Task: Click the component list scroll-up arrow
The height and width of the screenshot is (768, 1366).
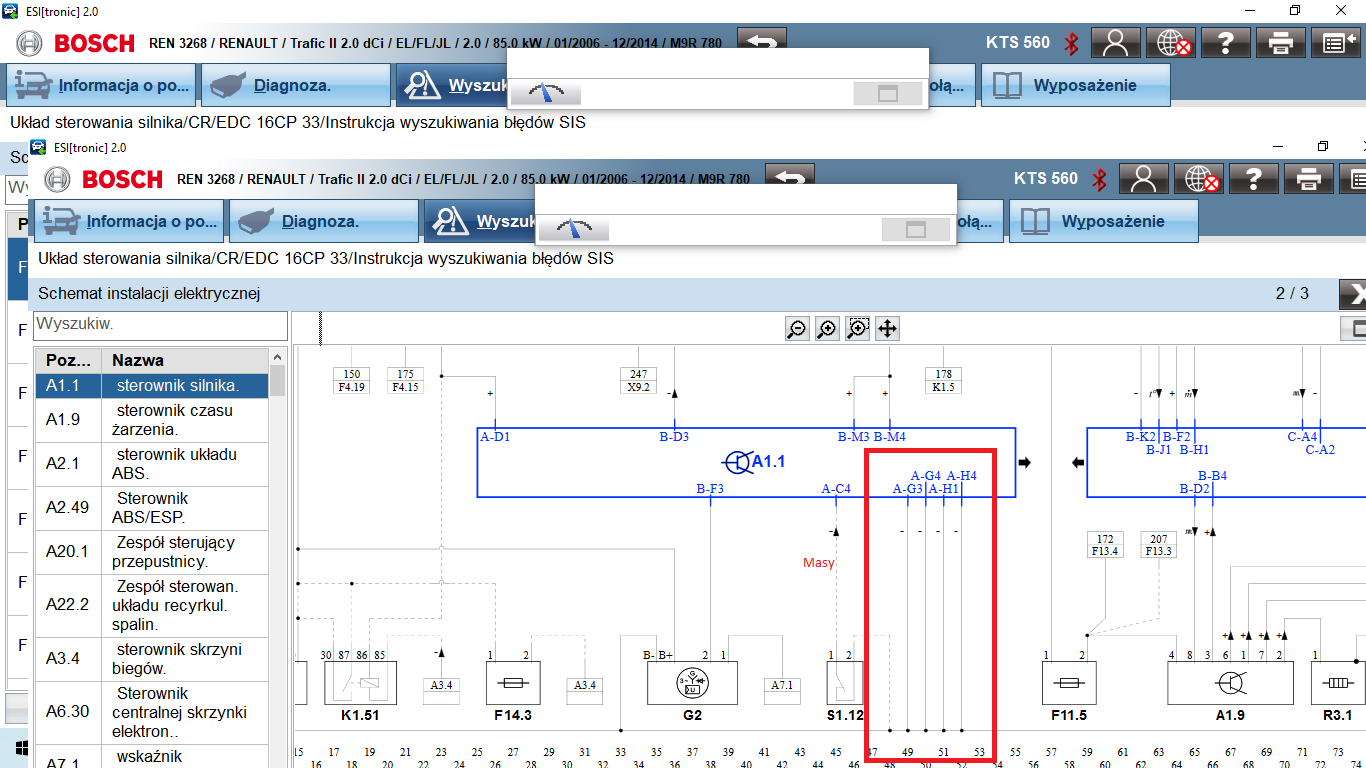Action: [278, 356]
